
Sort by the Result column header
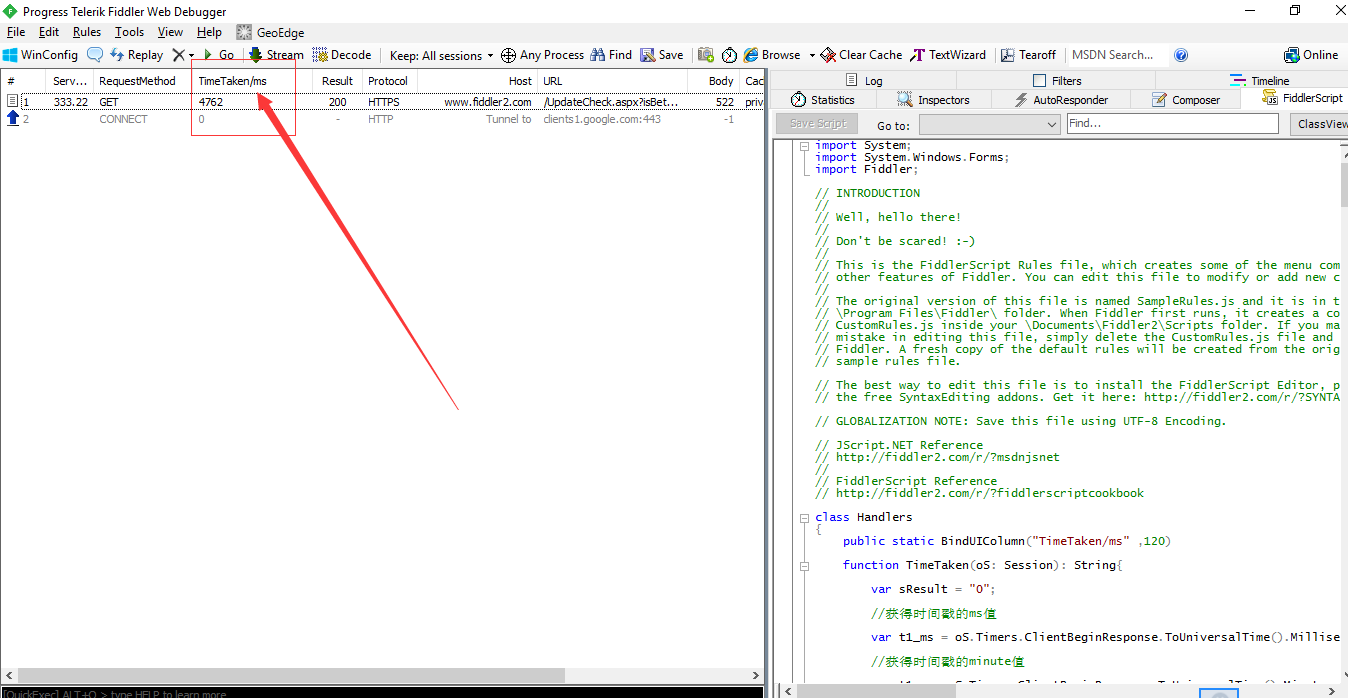click(x=337, y=81)
